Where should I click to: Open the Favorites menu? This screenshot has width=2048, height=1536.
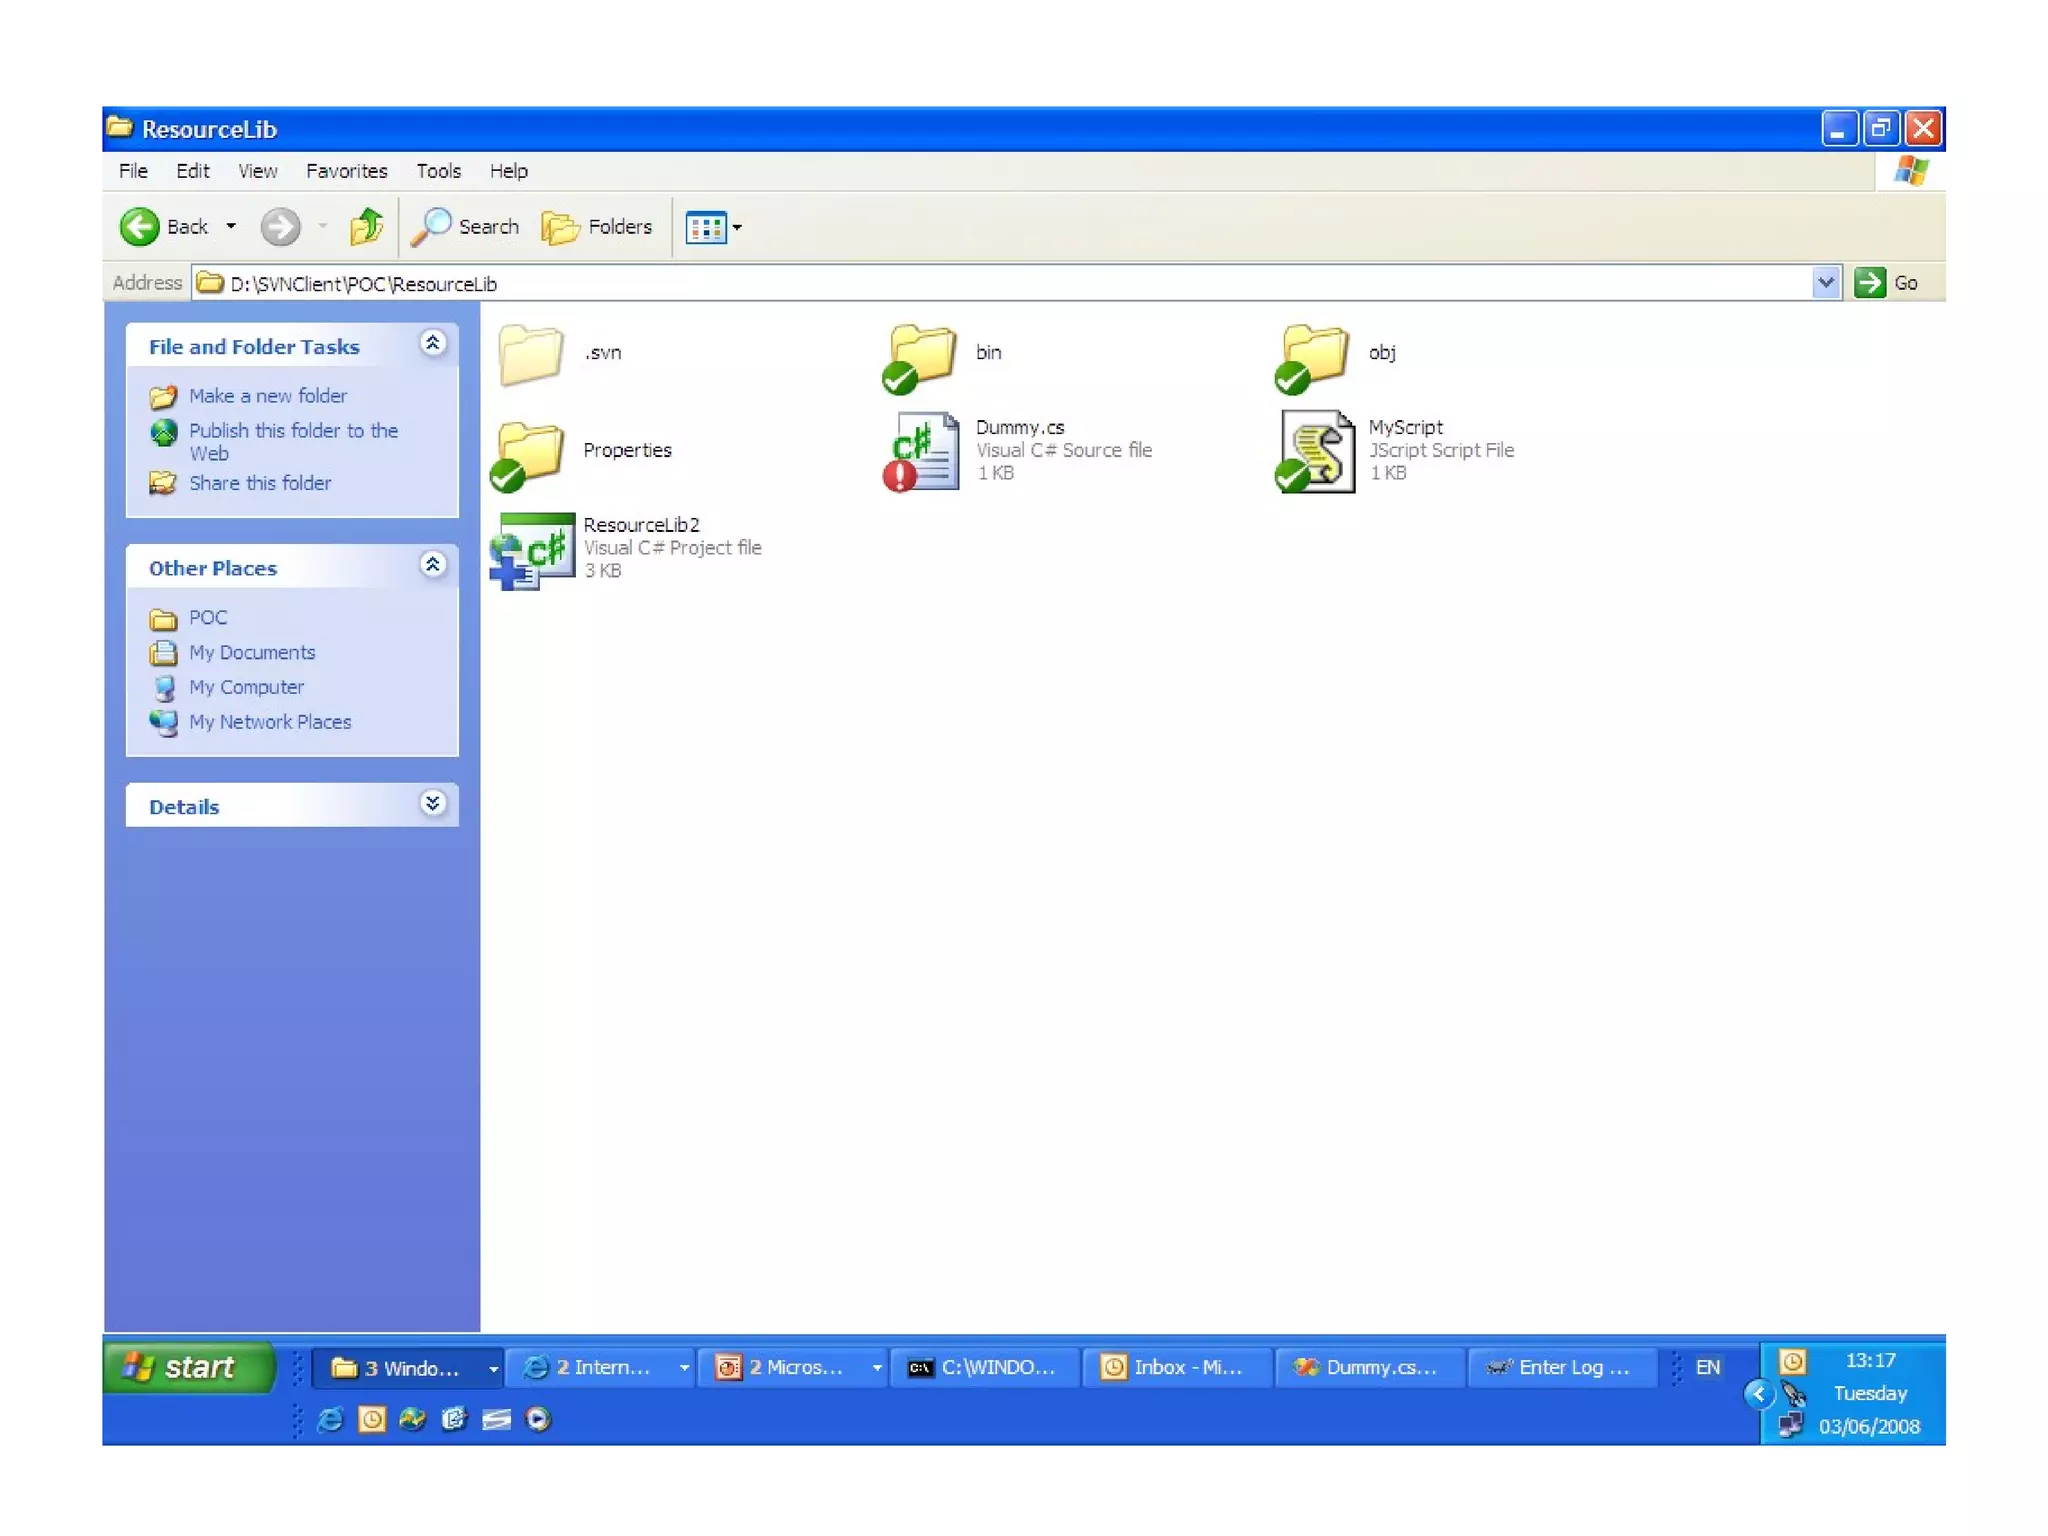point(346,171)
